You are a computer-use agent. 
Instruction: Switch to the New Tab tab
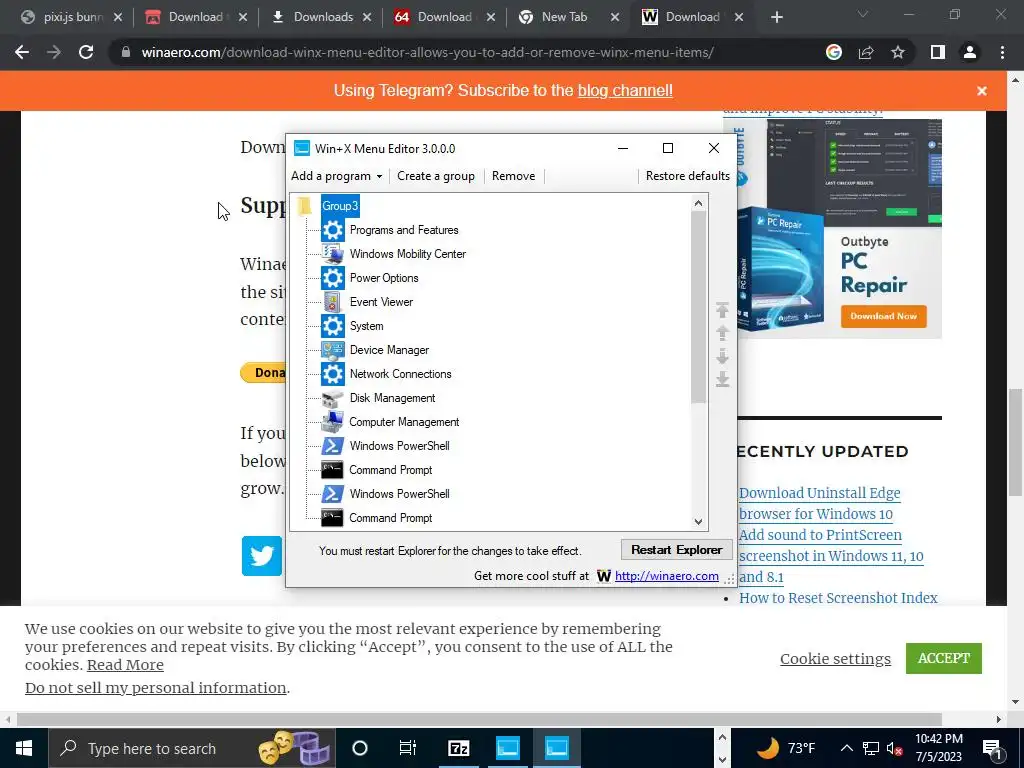click(564, 17)
